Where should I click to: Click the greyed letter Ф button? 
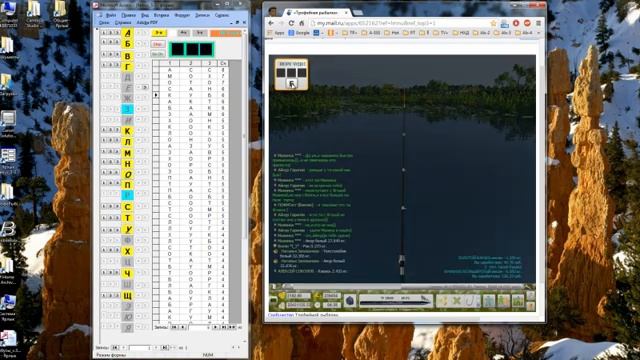tap(128, 240)
